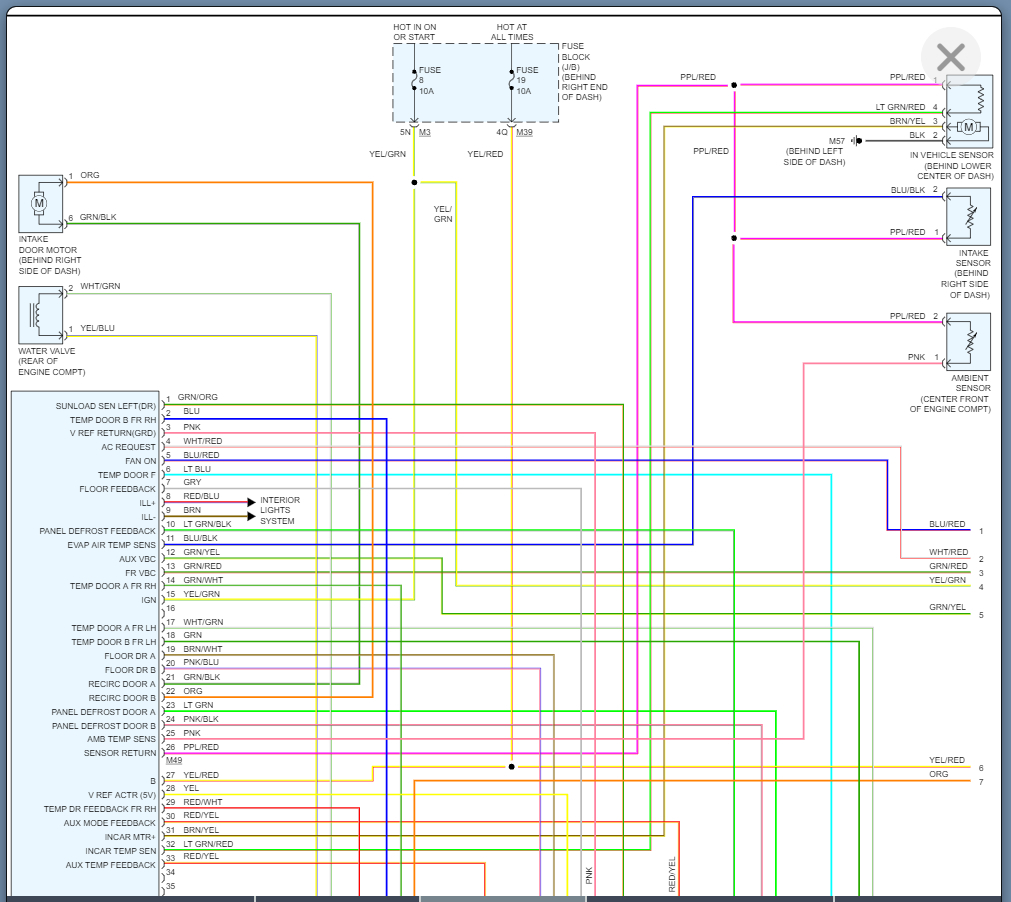Click 'PPL/RED' wire label at pin 26

(201, 747)
